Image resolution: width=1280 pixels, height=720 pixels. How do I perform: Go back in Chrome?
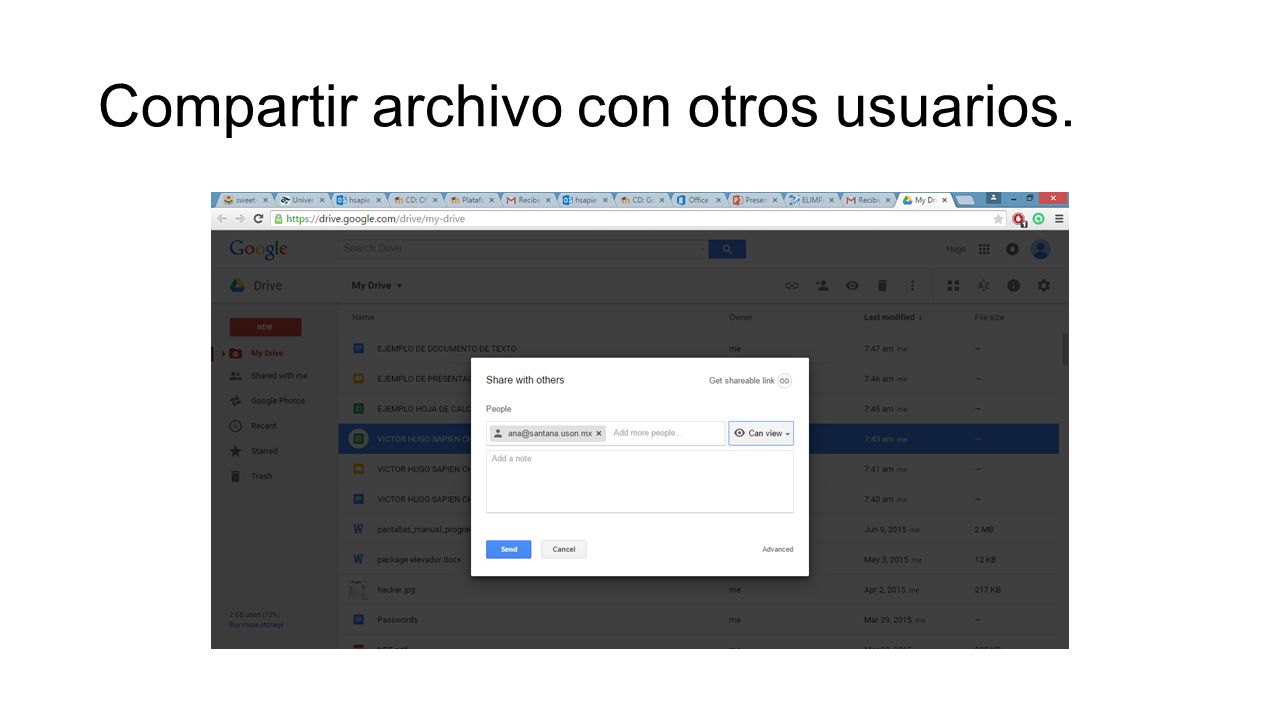click(x=222, y=219)
